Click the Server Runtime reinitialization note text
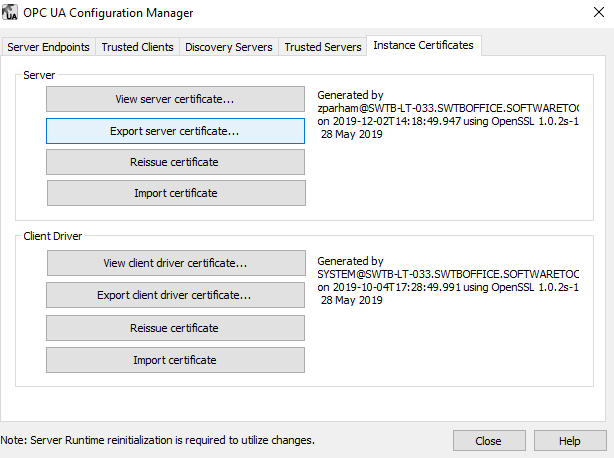This screenshot has height=458, width=614. [x=157, y=440]
